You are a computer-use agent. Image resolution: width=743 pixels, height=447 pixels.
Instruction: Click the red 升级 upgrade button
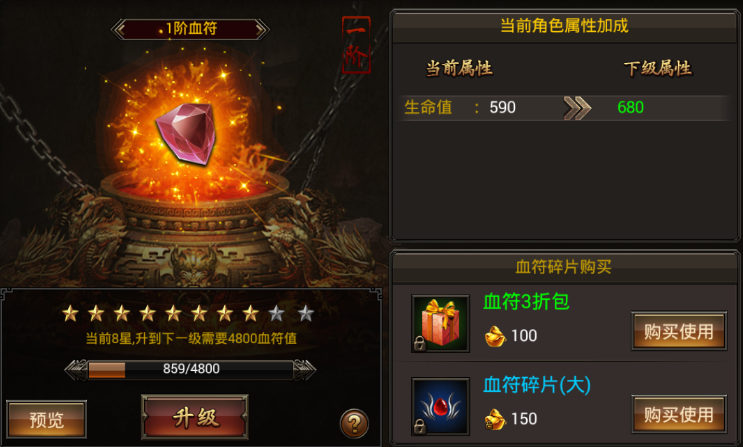pos(195,417)
